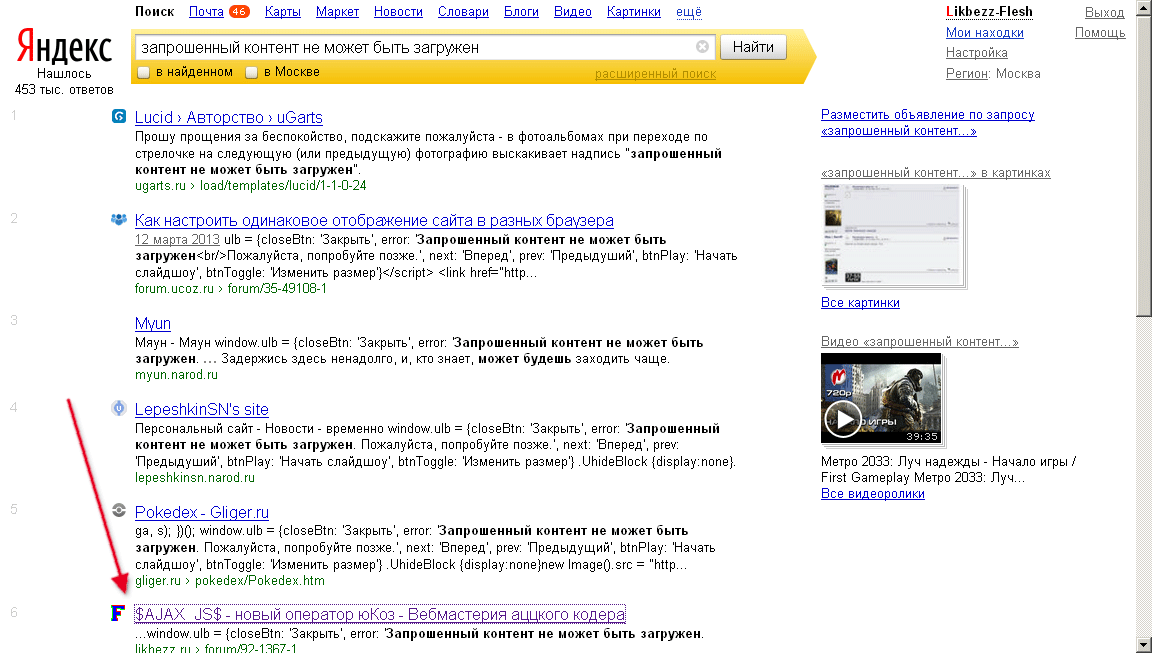Image resolution: width=1152 pixels, height=653 pixels.
Task: Switch to Картинки search
Action: (x=634, y=12)
